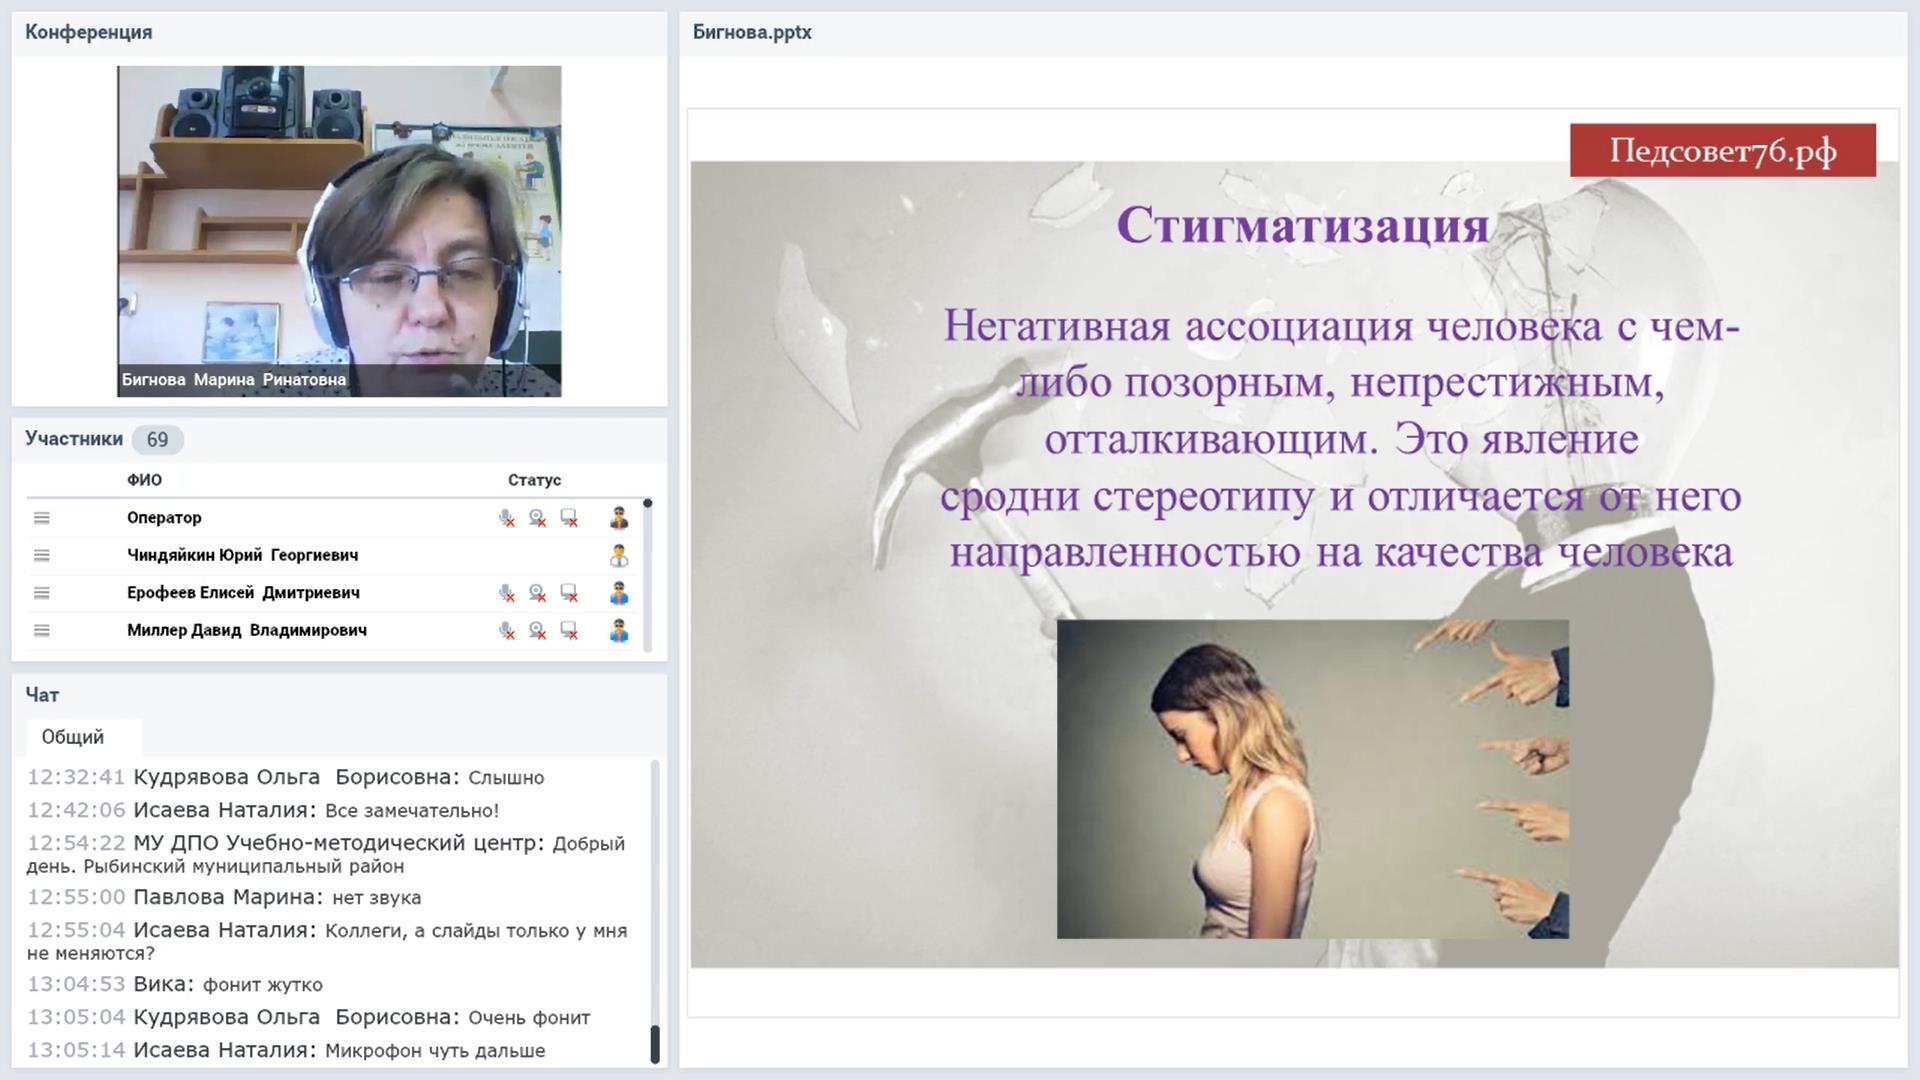Select participant name Оператор
Viewport: 1920px width, 1080px height.
(164, 518)
